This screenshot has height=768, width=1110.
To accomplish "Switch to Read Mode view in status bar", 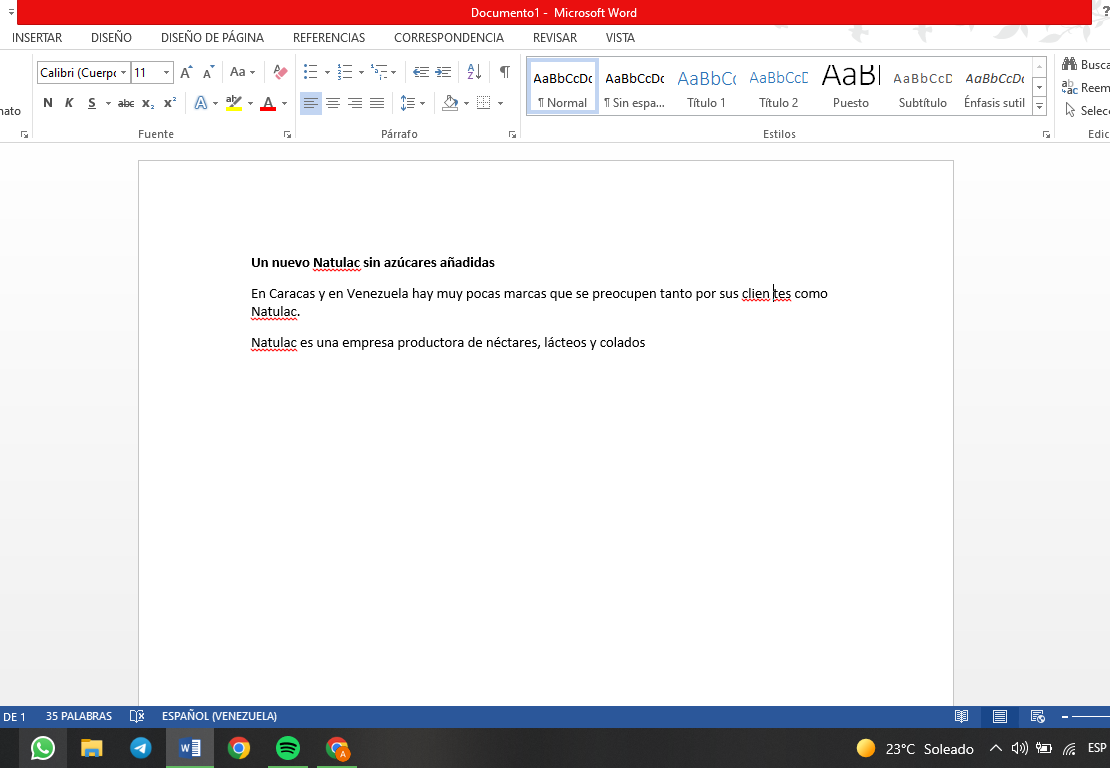I will click(961, 716).
